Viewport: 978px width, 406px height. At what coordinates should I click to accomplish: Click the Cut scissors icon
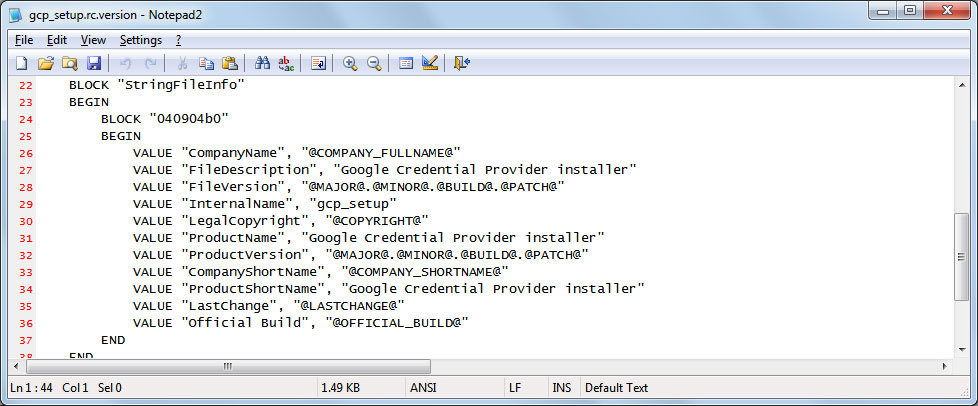[183, 63]
